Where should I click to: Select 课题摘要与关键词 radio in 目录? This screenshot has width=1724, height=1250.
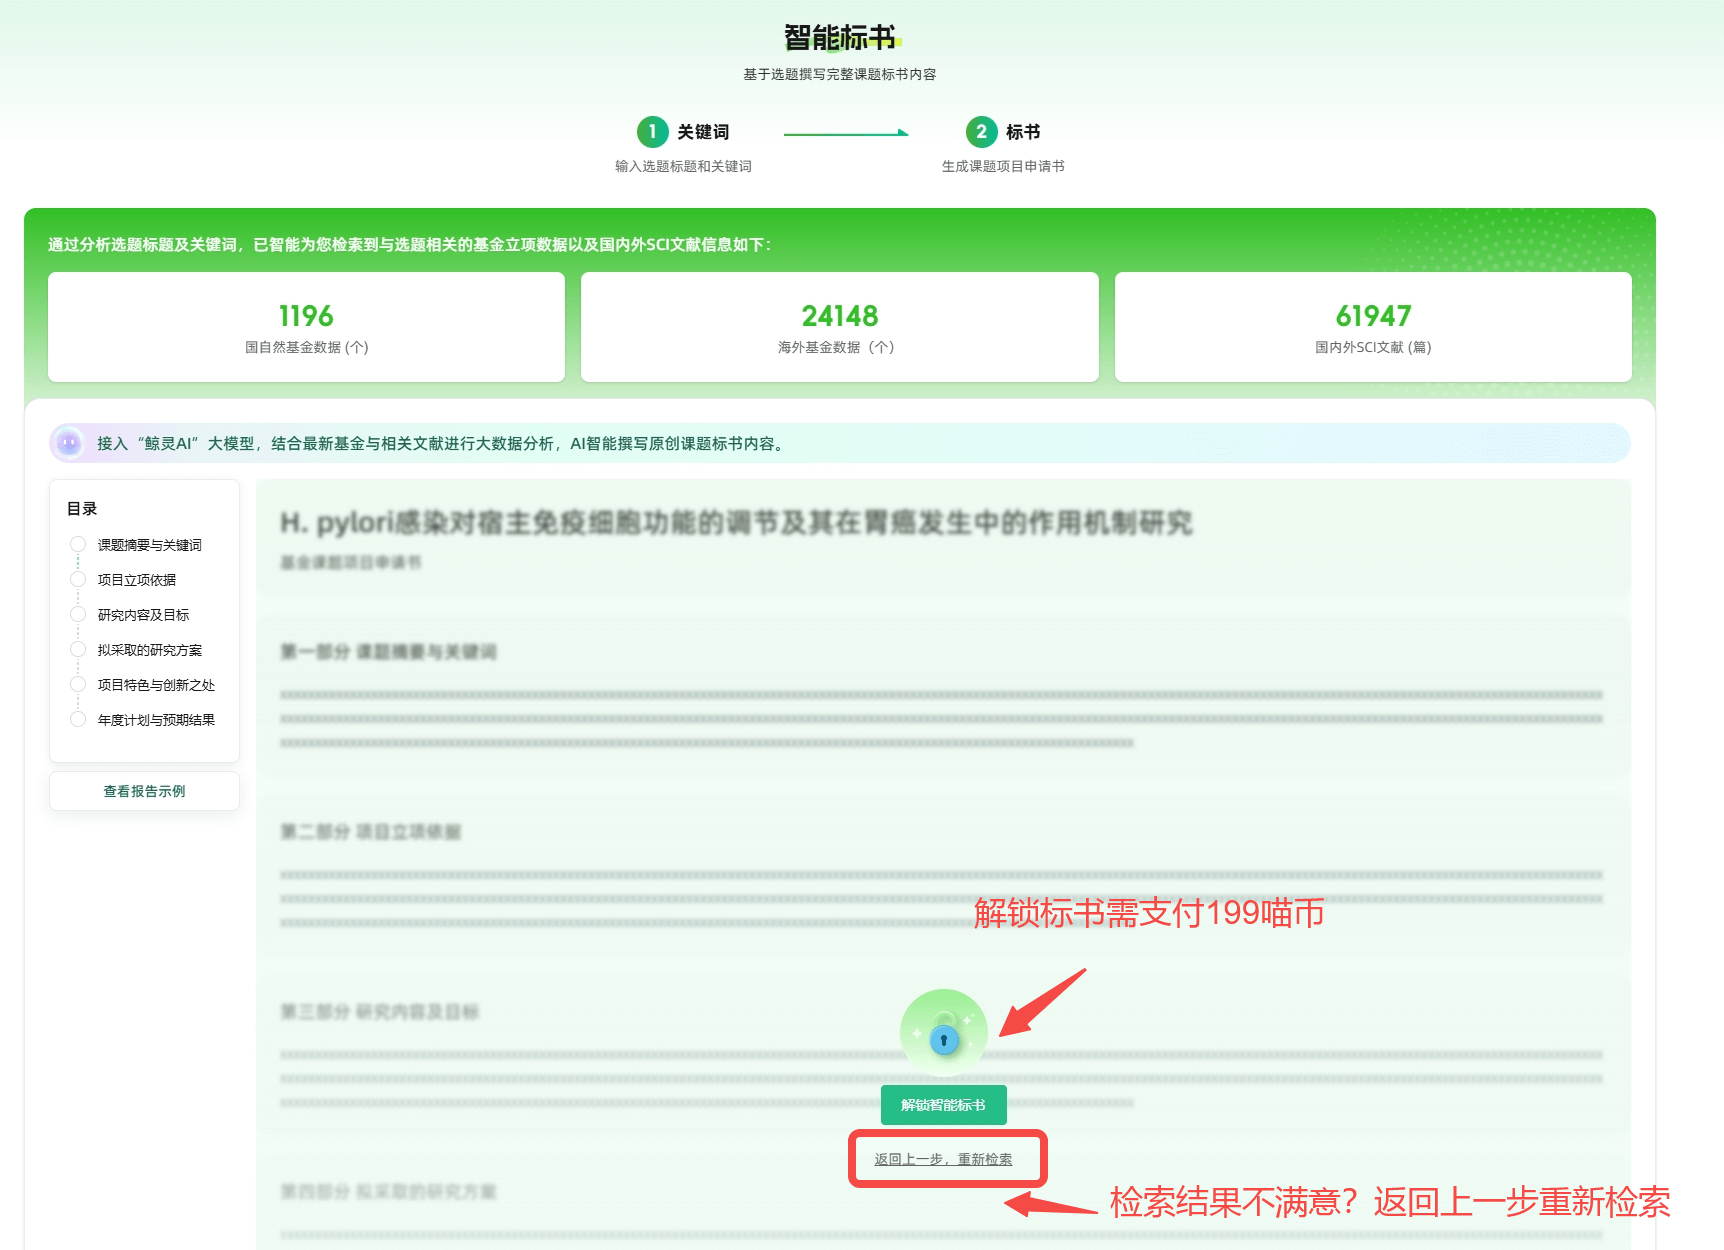[x=78, y=544]
